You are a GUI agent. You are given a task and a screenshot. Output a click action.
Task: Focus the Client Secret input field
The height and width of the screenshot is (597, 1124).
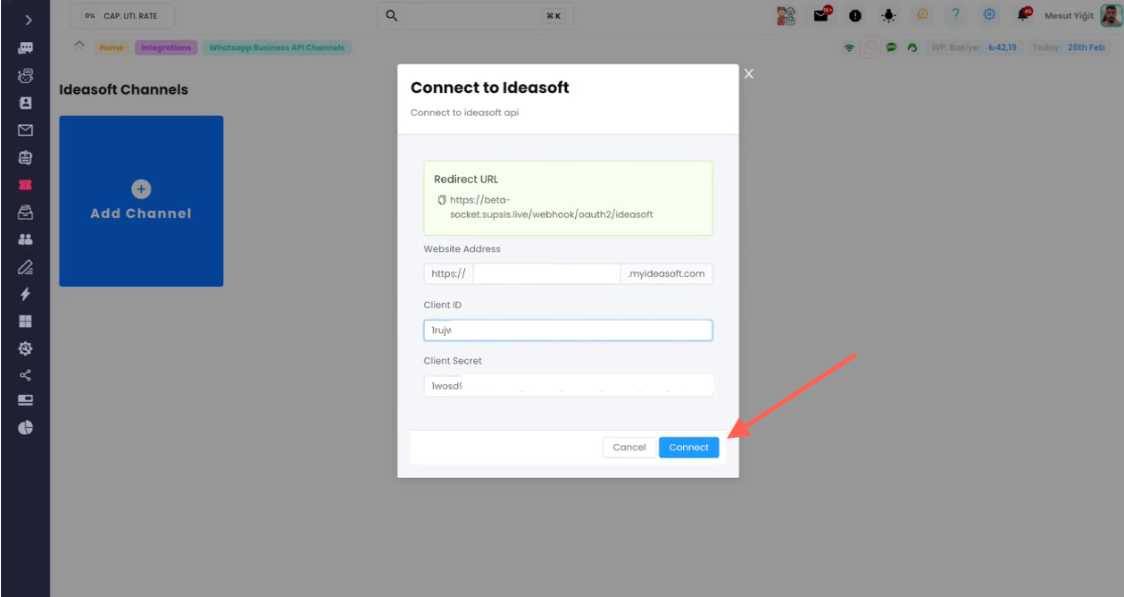click(568, 386)
